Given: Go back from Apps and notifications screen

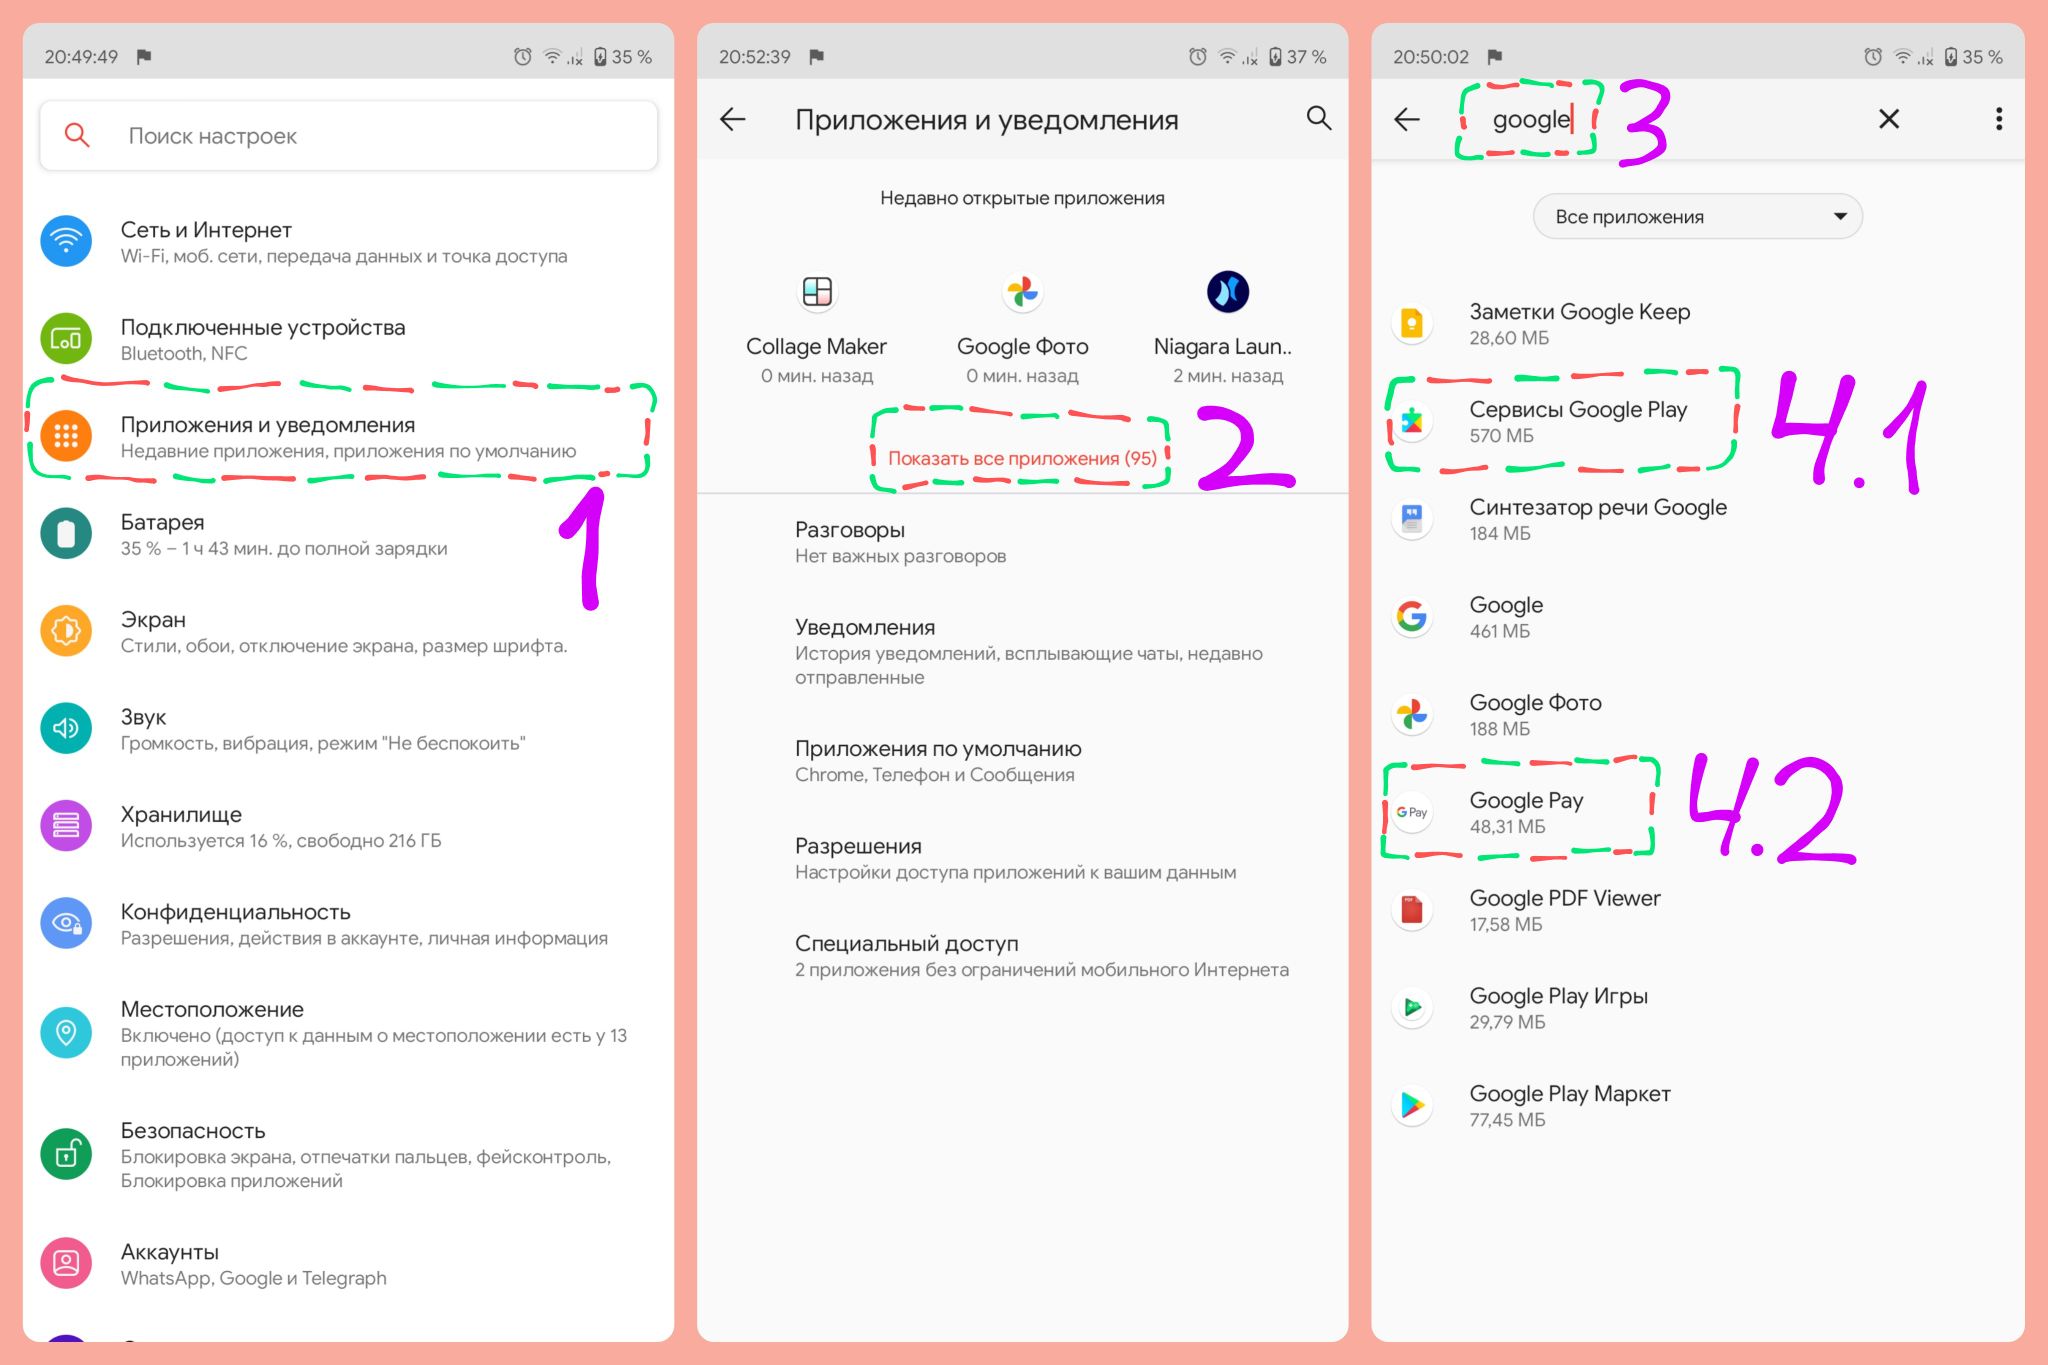Looking at the screenshot, I should point(733,119).
